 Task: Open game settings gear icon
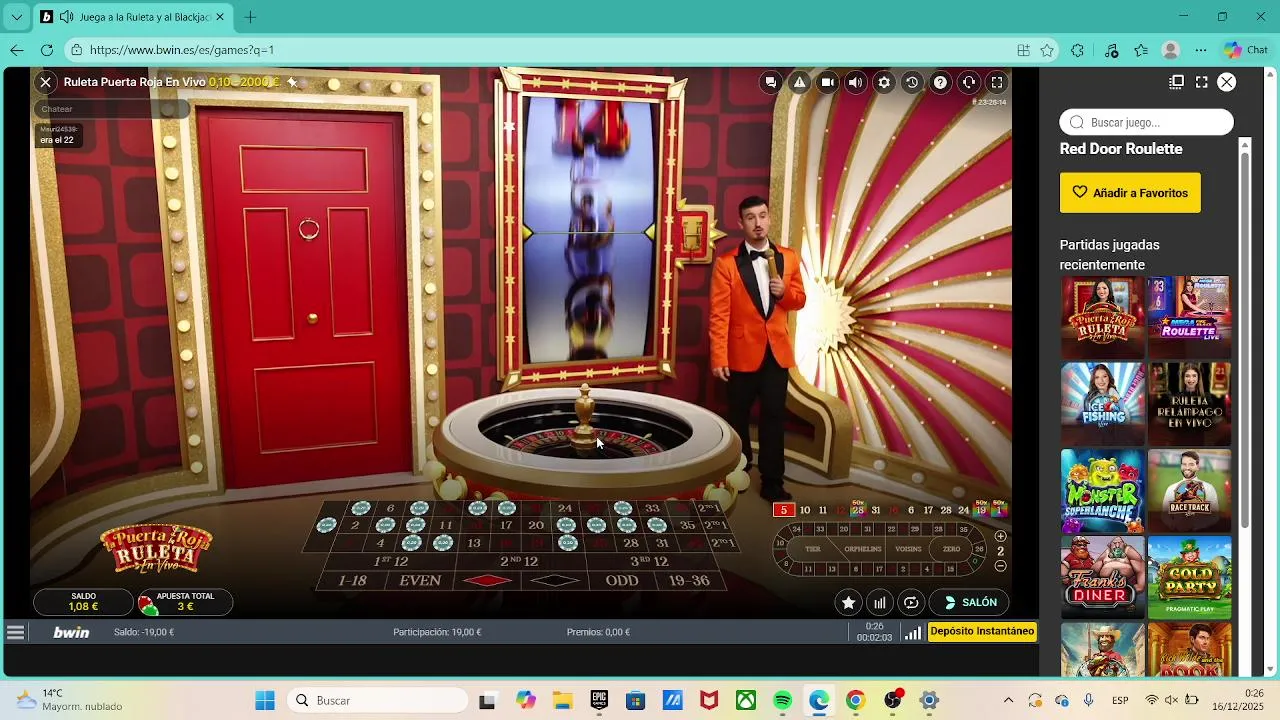883,83
